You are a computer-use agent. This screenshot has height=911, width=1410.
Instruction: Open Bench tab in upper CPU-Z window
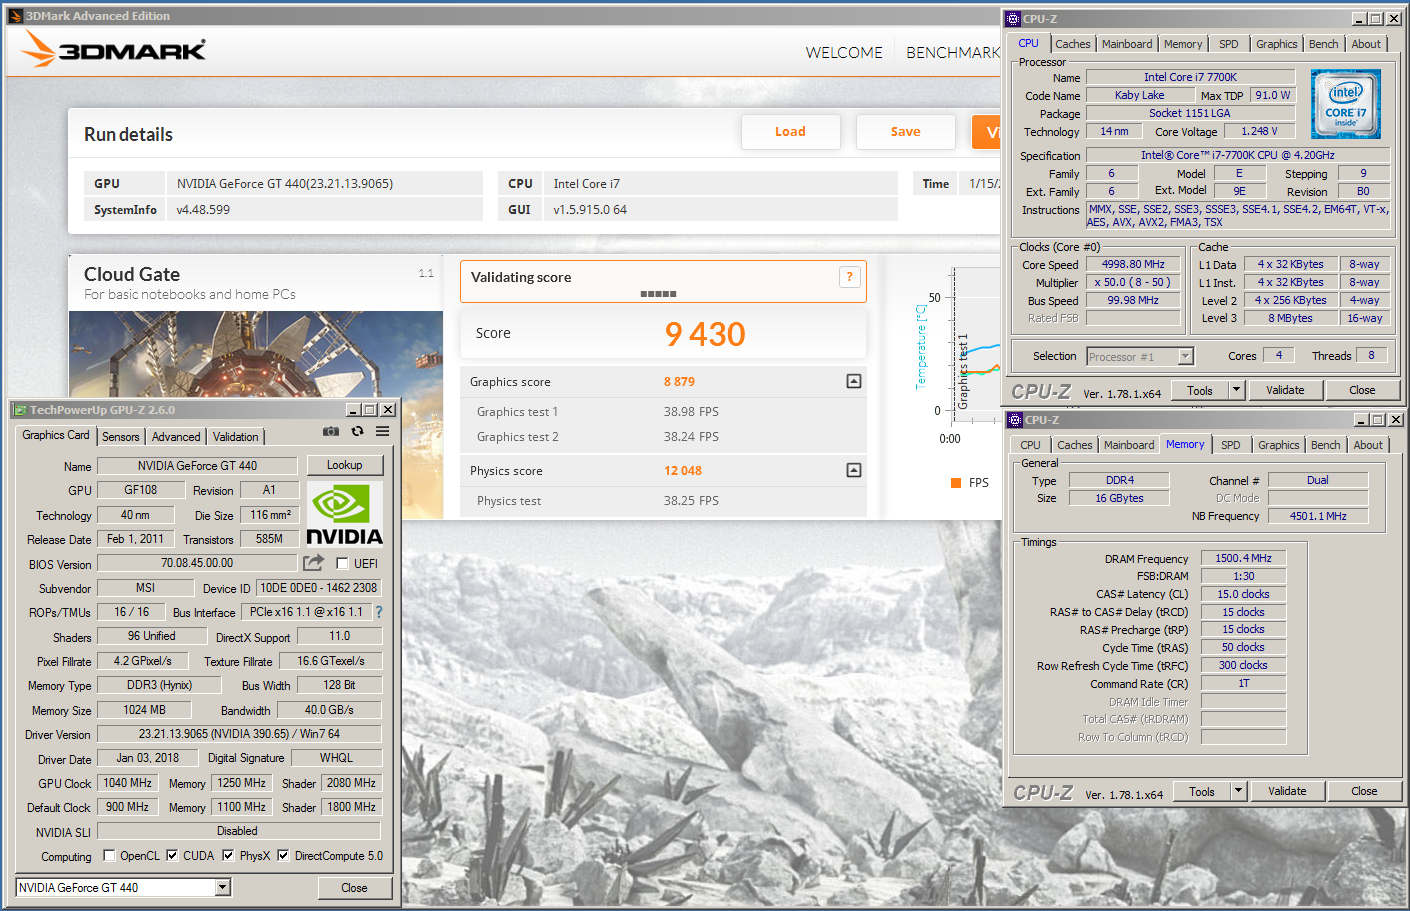click(x=1324, y=44)
